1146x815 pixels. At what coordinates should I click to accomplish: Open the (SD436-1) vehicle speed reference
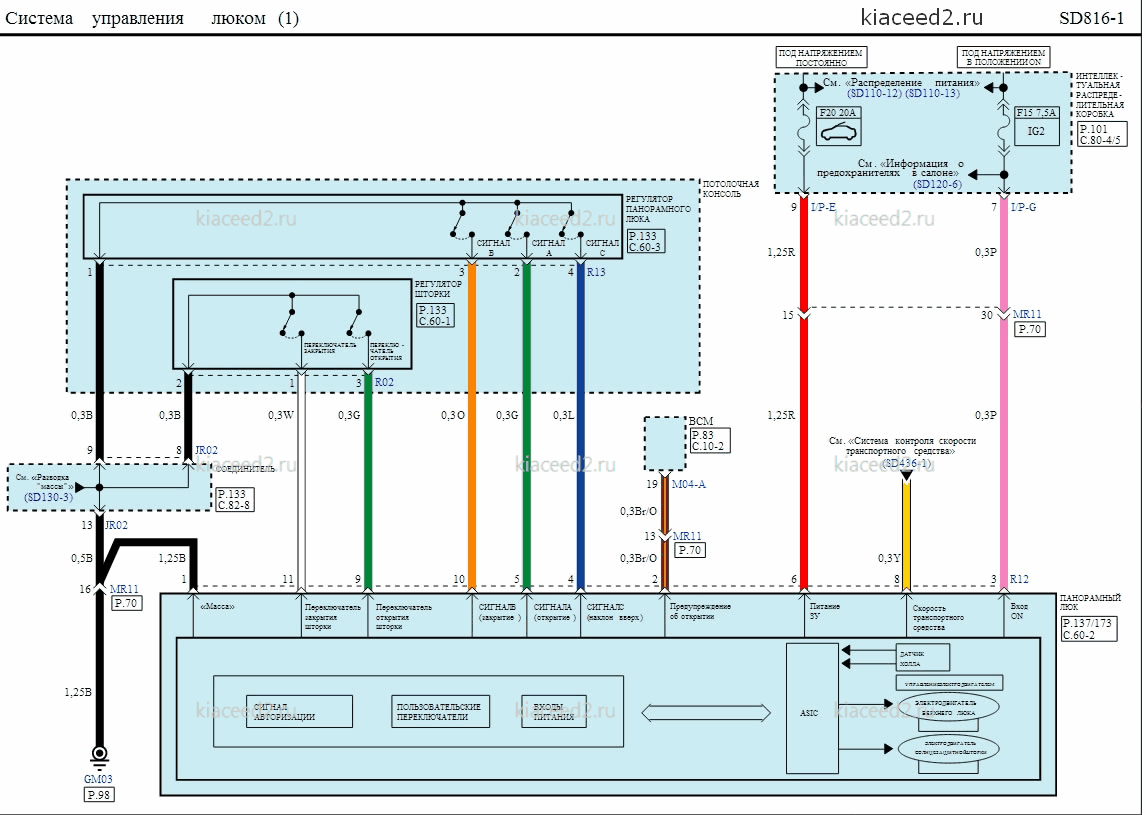coord(906,463)
